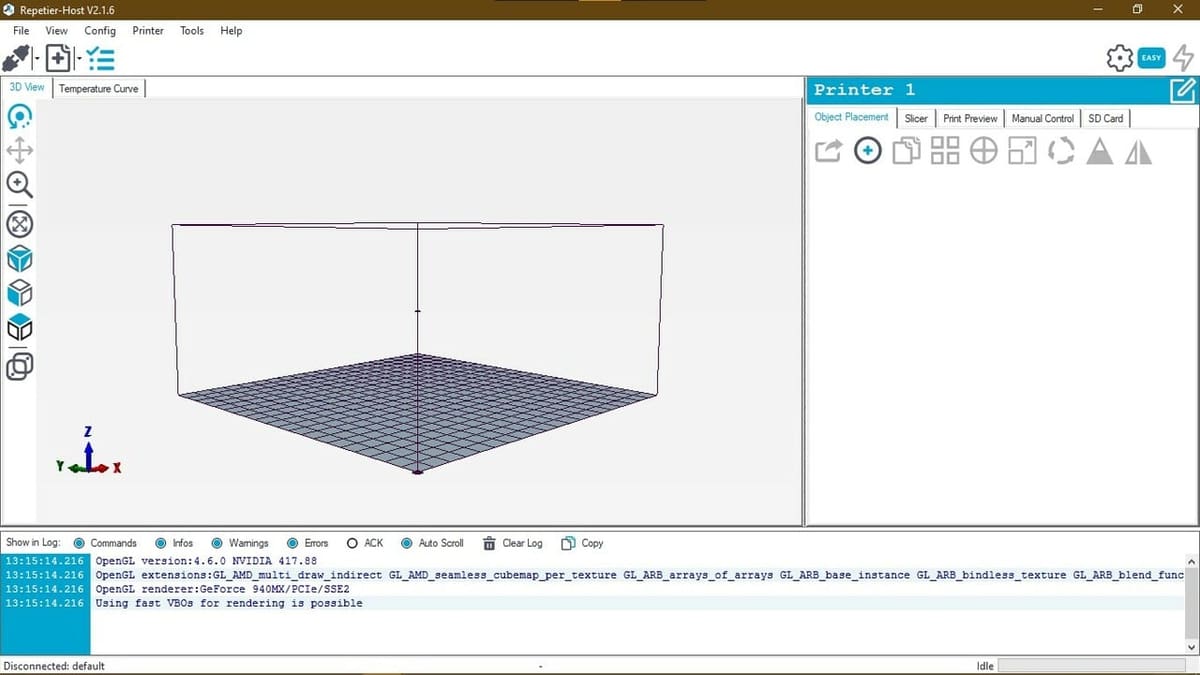The width and height of the screenshot is (1200, 675).
Task: Click the Clear Log button
Action: [513, 543]
